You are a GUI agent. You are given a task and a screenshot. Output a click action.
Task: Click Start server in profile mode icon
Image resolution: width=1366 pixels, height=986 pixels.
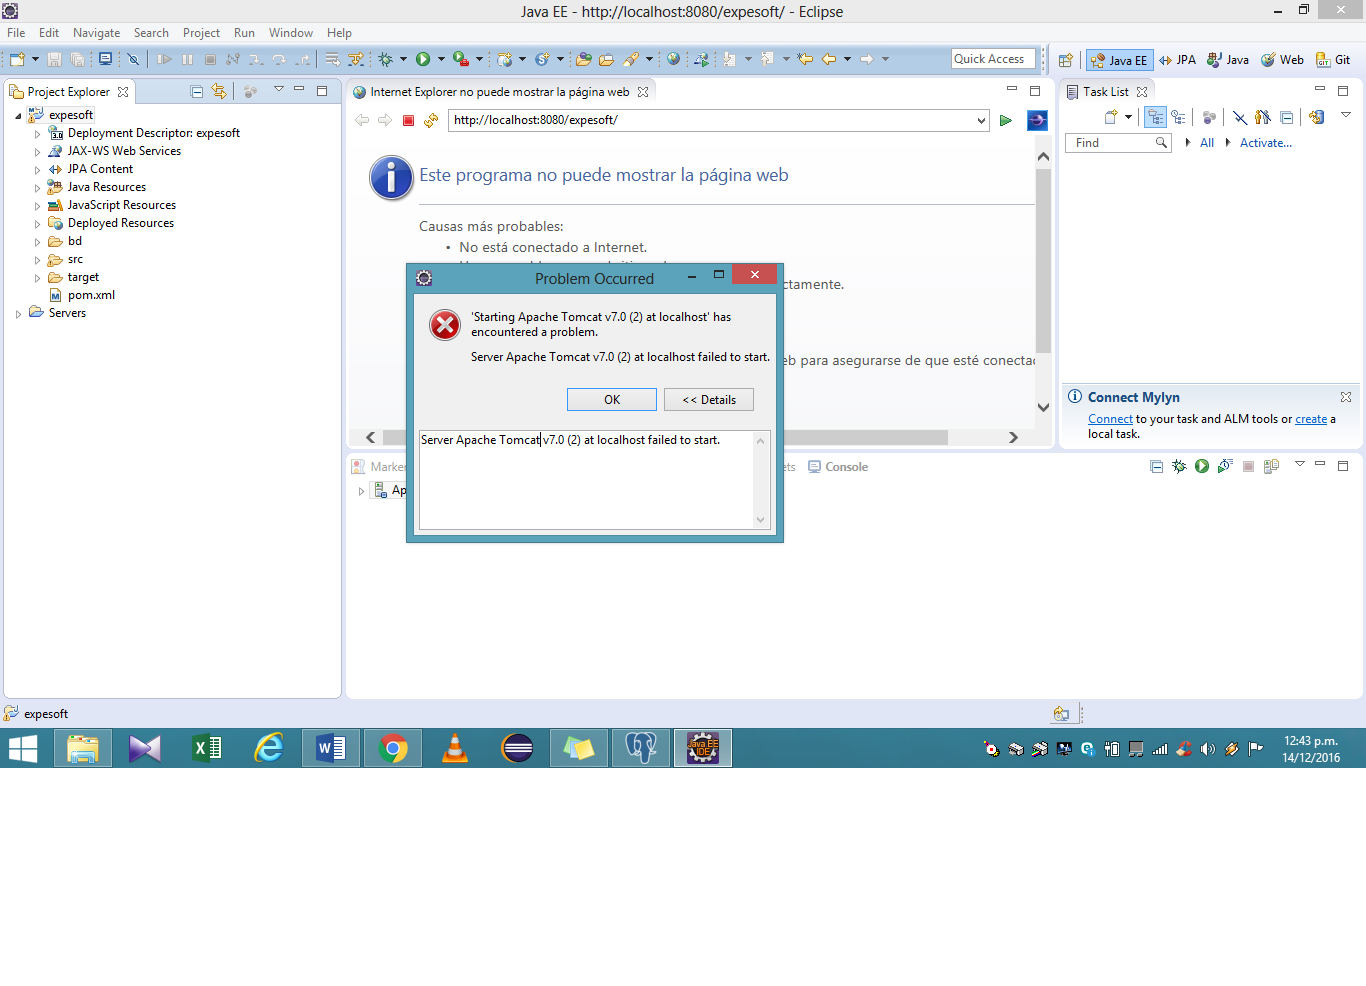(x=1225, y=466)
